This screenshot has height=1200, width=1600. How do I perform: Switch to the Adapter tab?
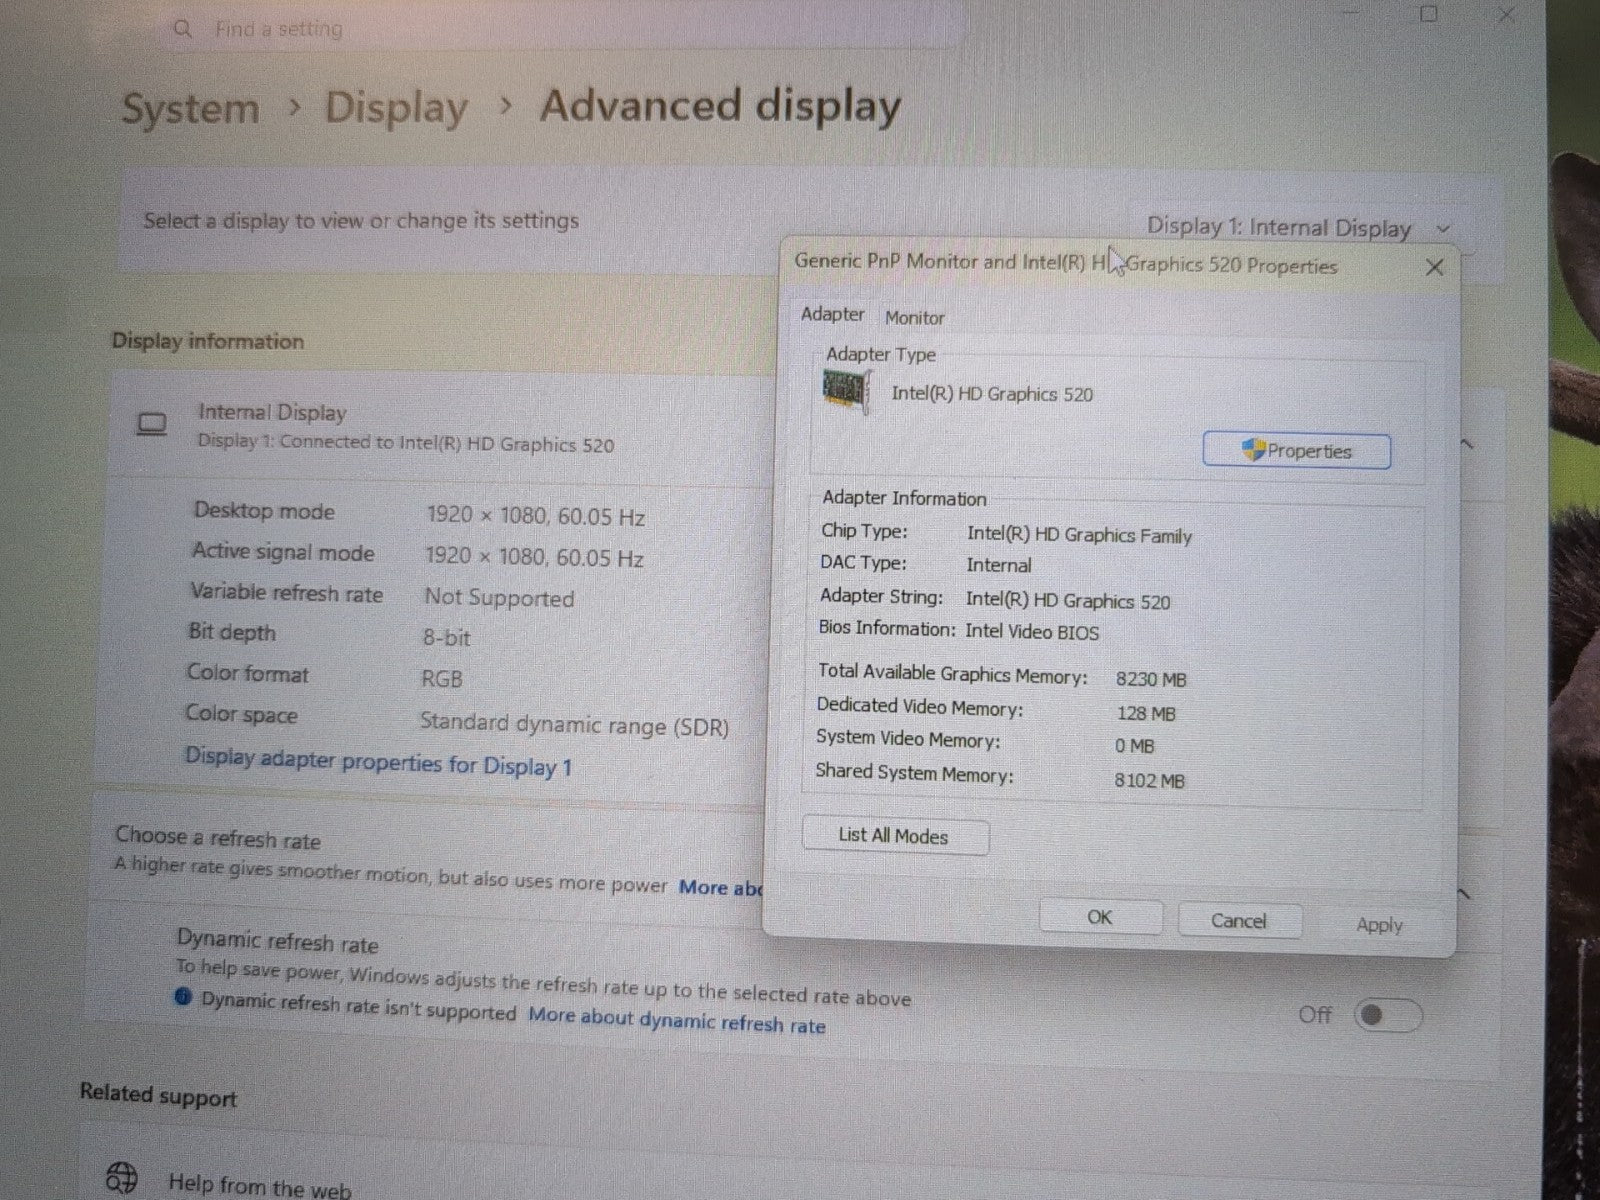(x=832, y=314)
